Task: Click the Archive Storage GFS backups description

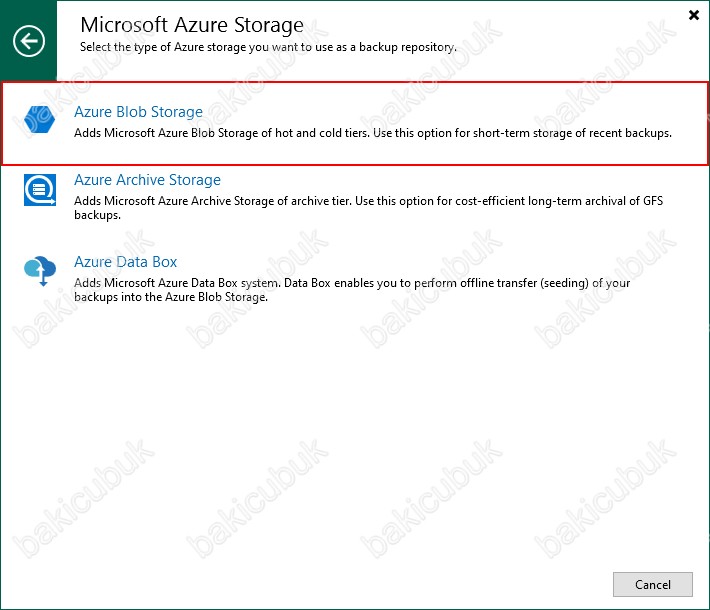Action: pyautogui.click(x=368, y=207)
